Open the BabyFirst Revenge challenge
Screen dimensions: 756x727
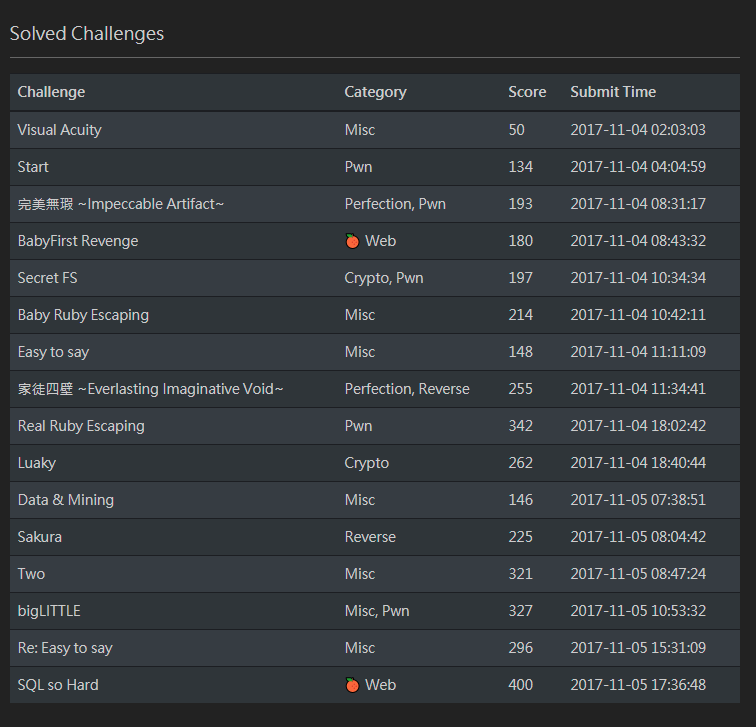pyautogui.click(x=78, y=241)
